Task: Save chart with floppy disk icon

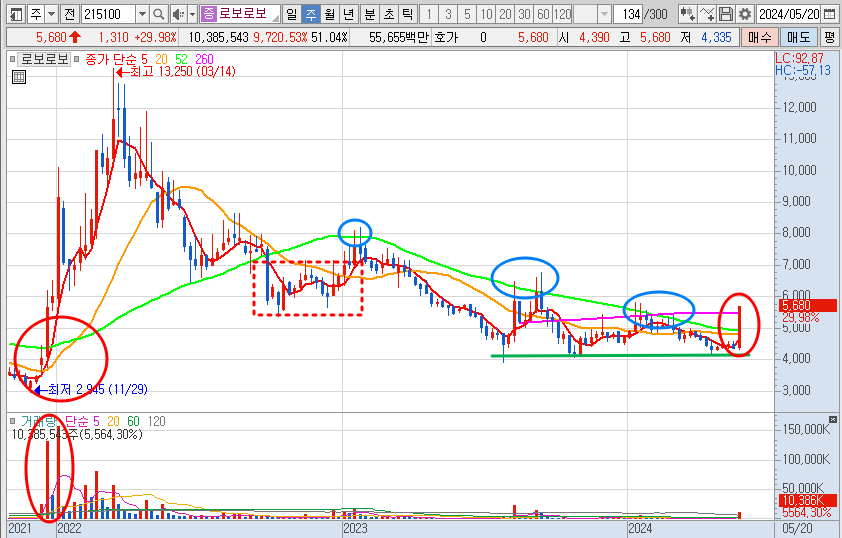Action: coord(725,14)
